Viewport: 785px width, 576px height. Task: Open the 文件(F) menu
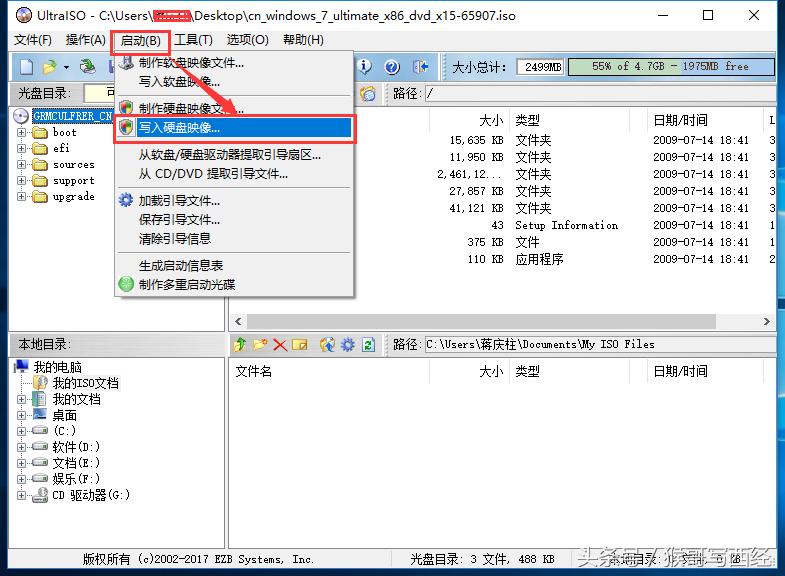point(33,40)
